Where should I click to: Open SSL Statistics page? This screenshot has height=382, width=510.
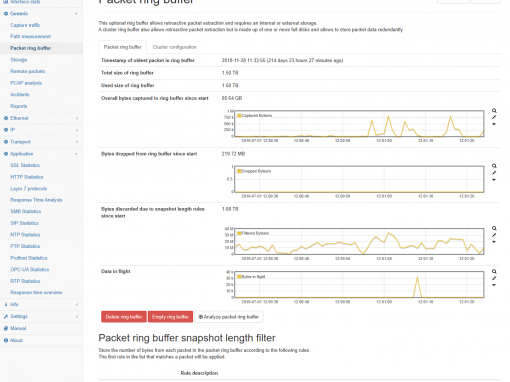coord(25,165)
